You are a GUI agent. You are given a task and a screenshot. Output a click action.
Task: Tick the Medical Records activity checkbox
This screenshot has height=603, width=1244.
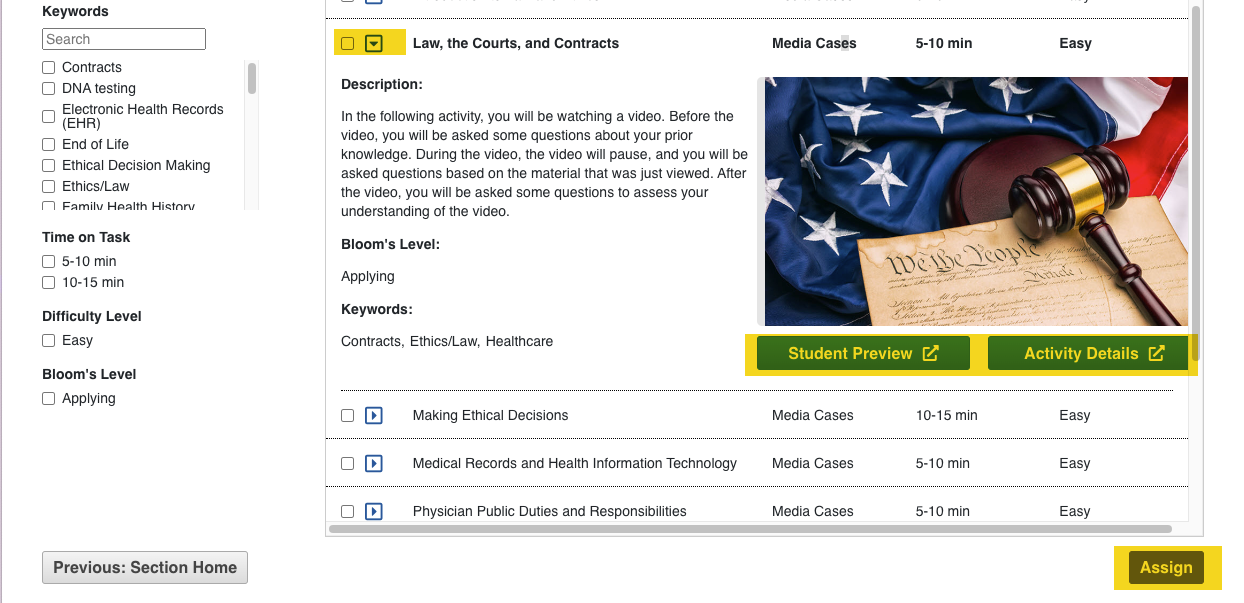[348, 464]
